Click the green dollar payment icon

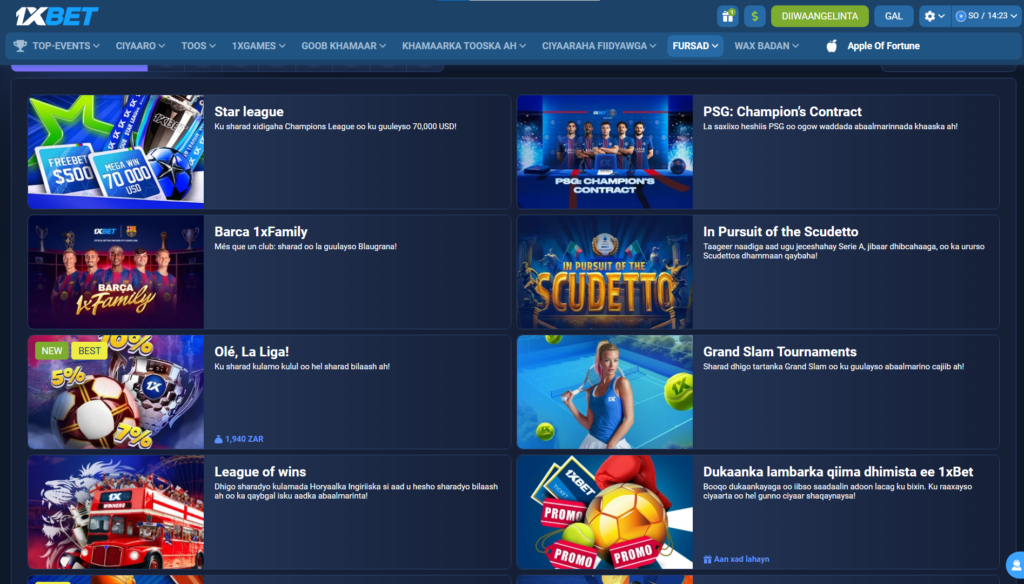754,16
